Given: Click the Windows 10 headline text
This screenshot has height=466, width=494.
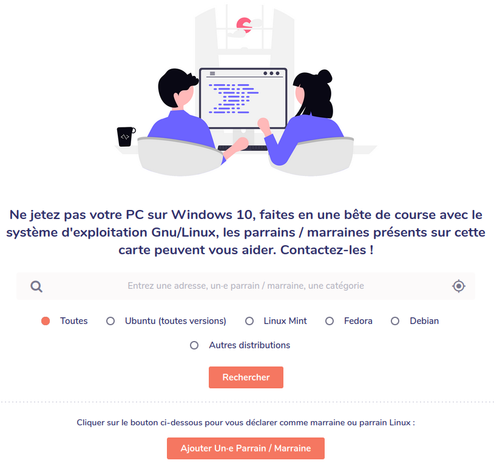Looking at the screenshot, I should point(246,232).
